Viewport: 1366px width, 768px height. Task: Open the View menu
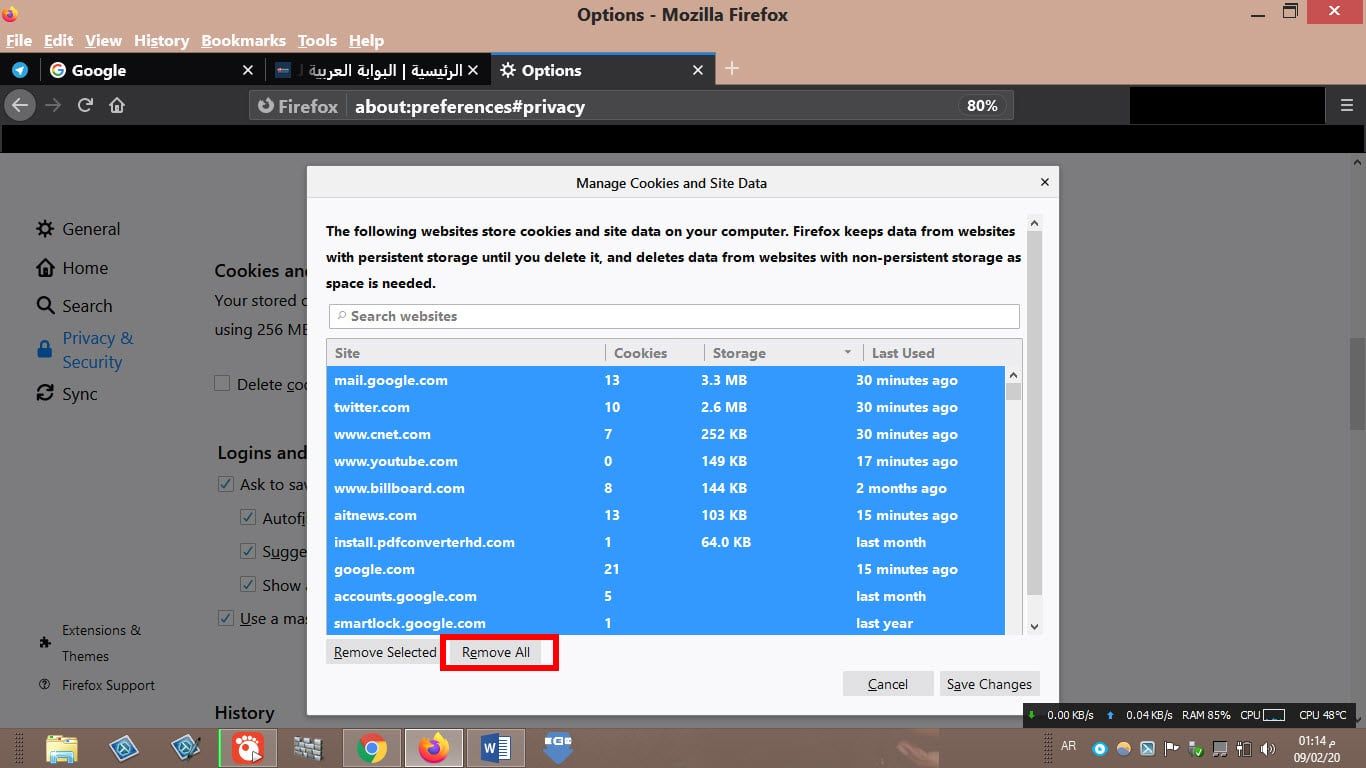(x=103, y=41)
